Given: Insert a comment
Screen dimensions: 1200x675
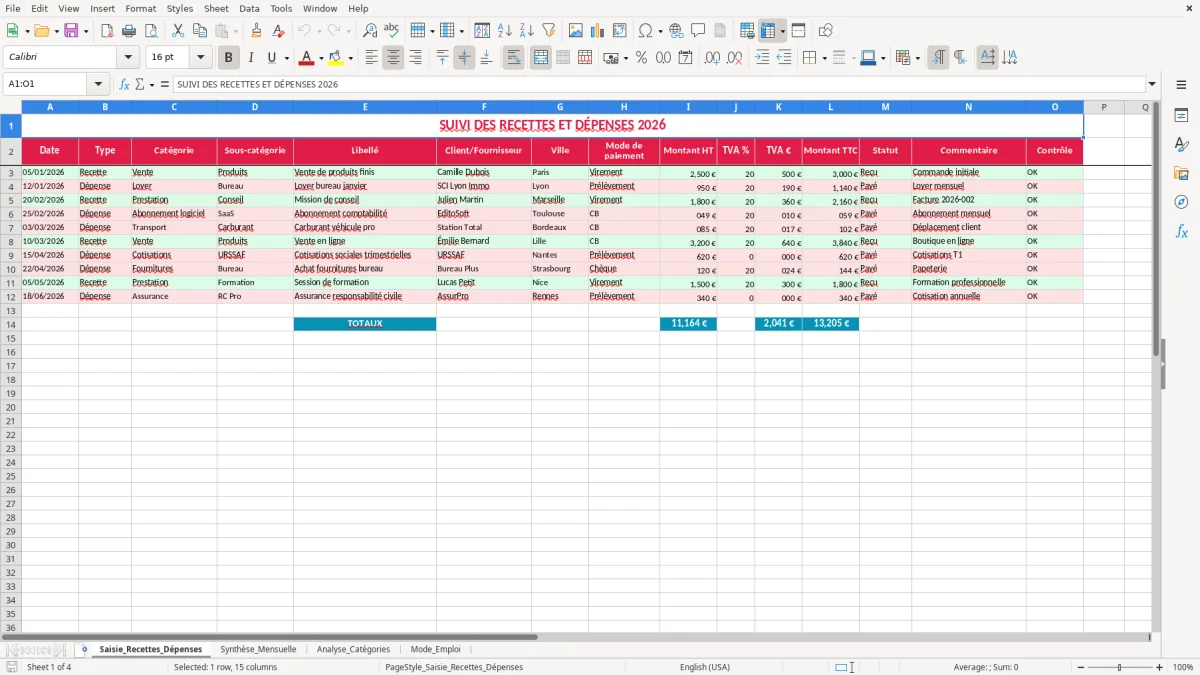Looking at the screenshot, I should 698,31.
